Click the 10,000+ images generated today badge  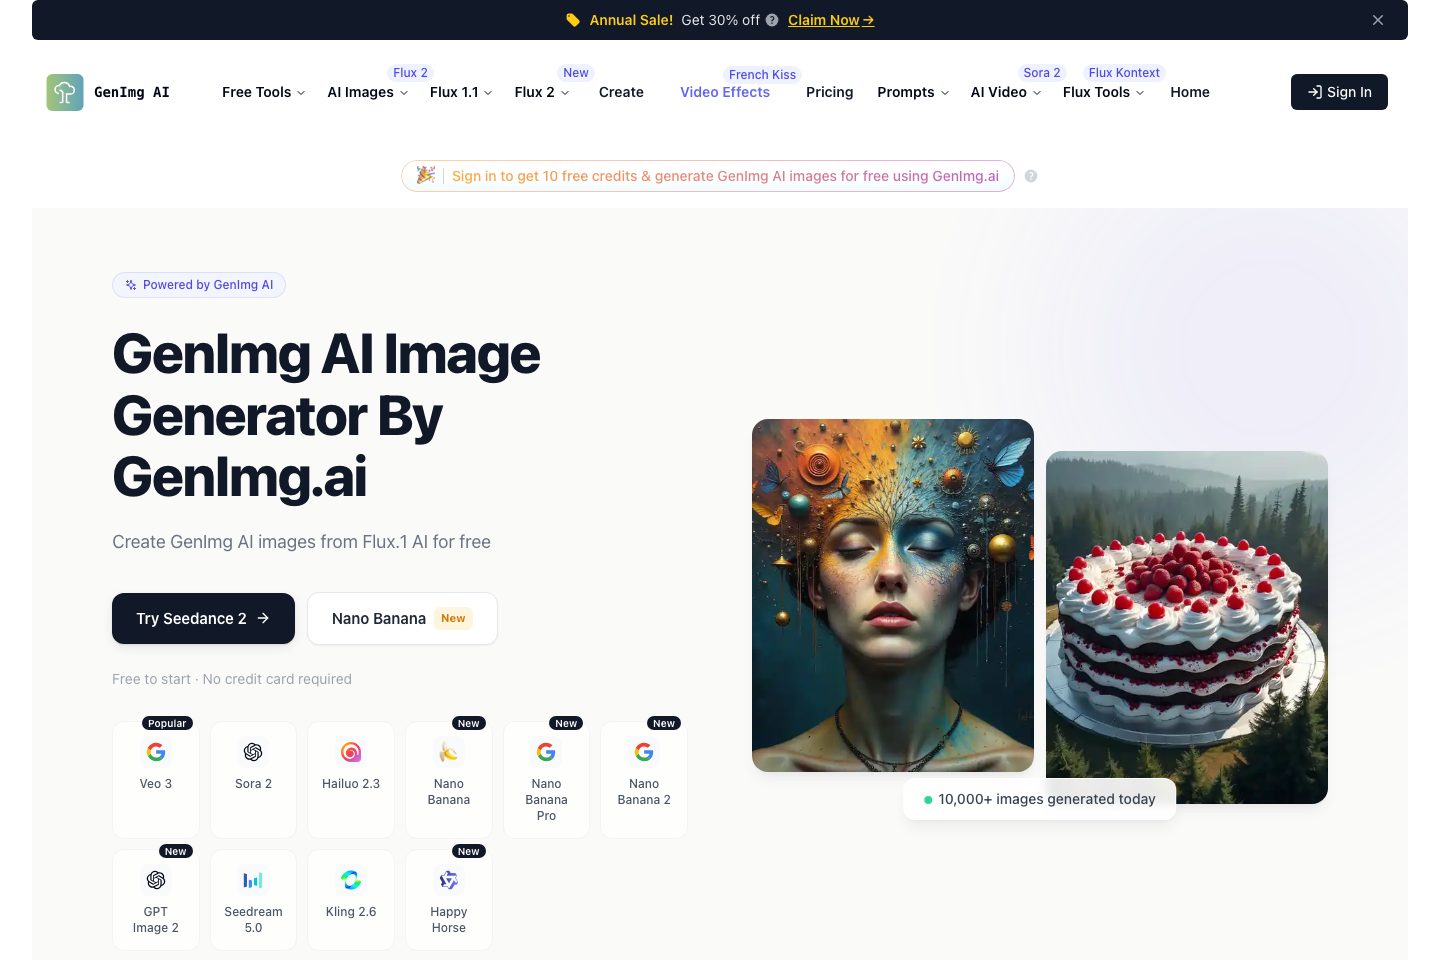point(1039,799)
